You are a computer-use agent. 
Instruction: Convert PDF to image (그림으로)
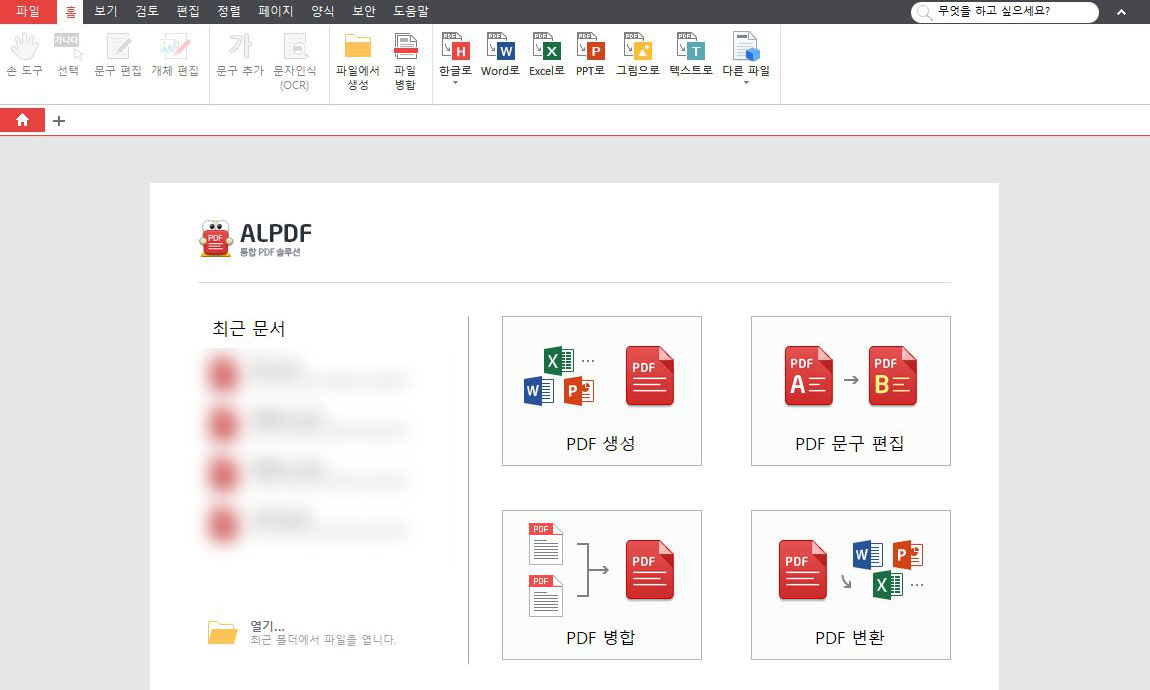click(x=637, y=55)
